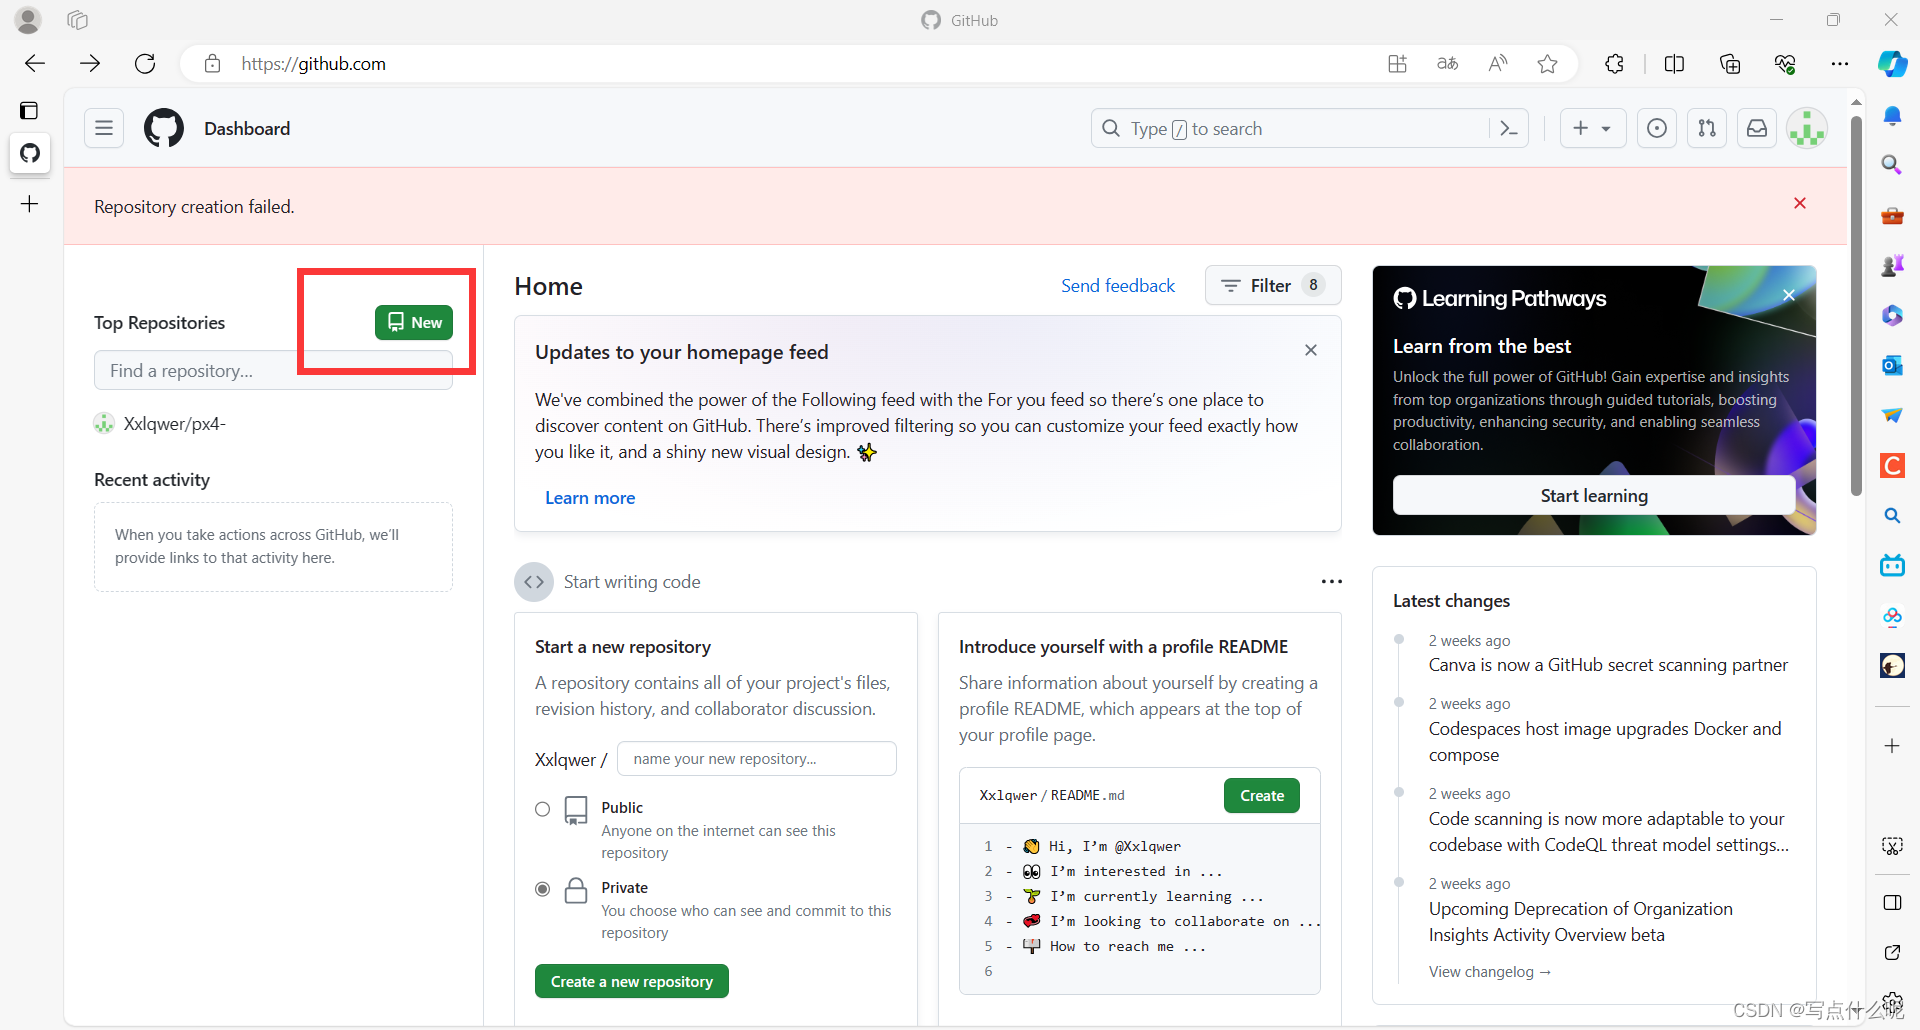
Task: Open the Issues icon in GitHub header
Action: [1656, 128]
